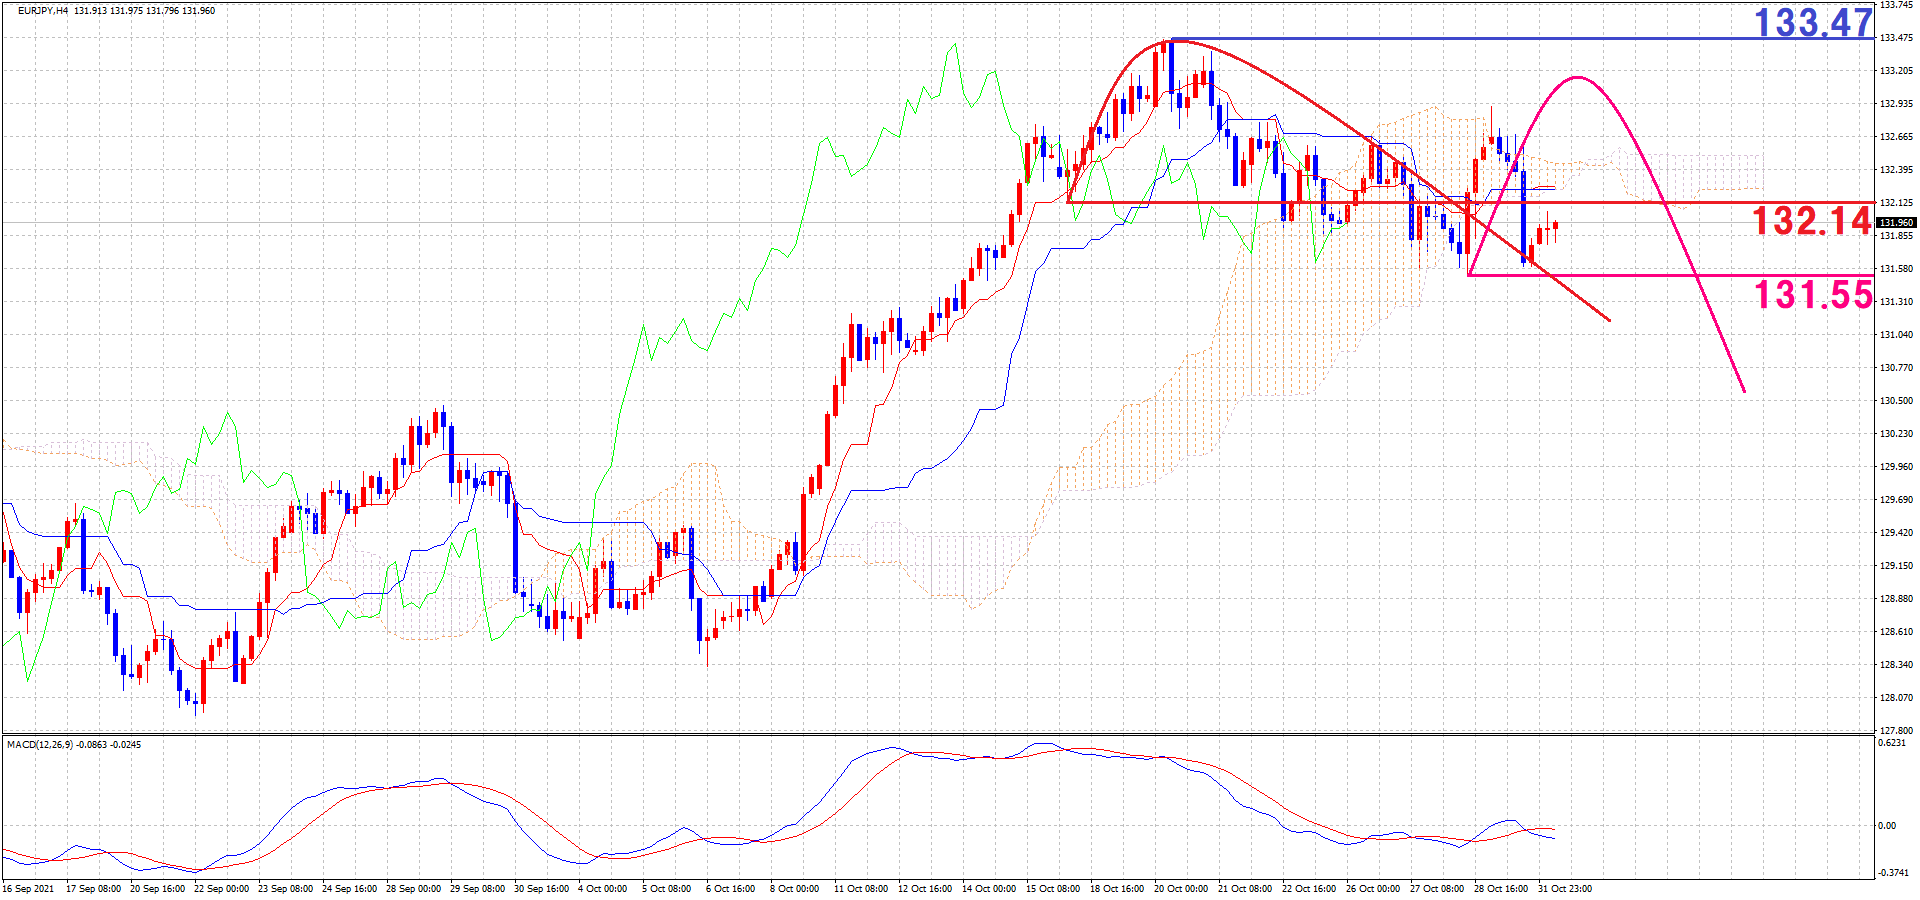Click the 31 Oct 23:00 time label

pos(1565,889)
